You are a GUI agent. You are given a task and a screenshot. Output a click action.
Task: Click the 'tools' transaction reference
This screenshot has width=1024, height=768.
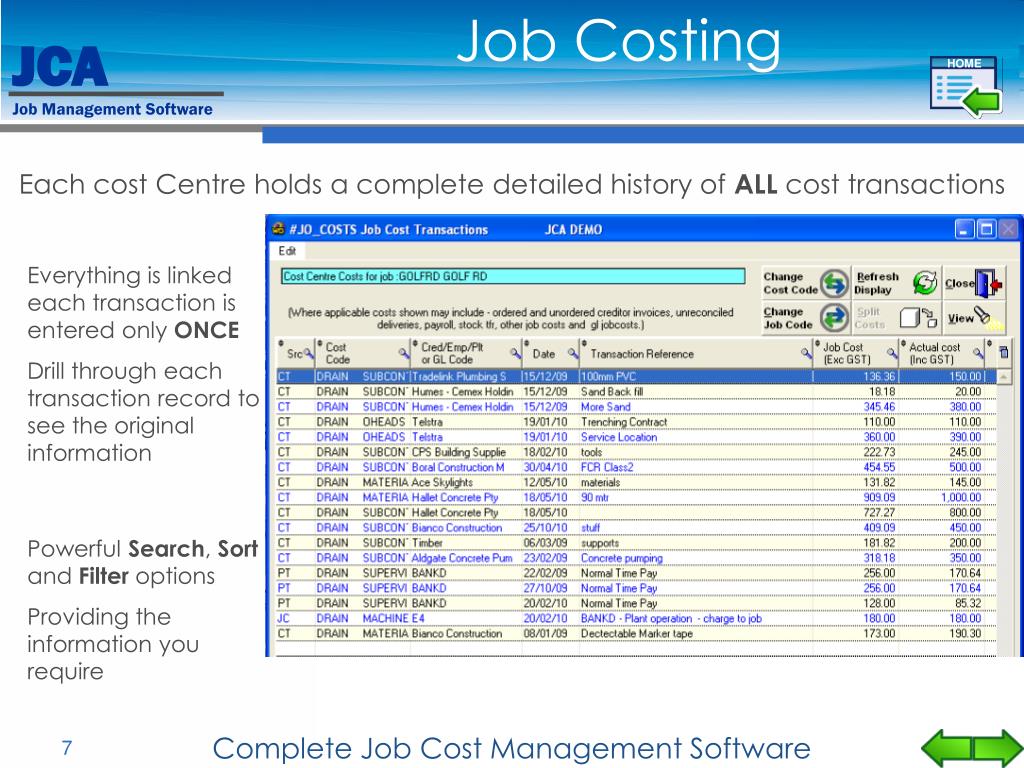(x=592, y=452)
